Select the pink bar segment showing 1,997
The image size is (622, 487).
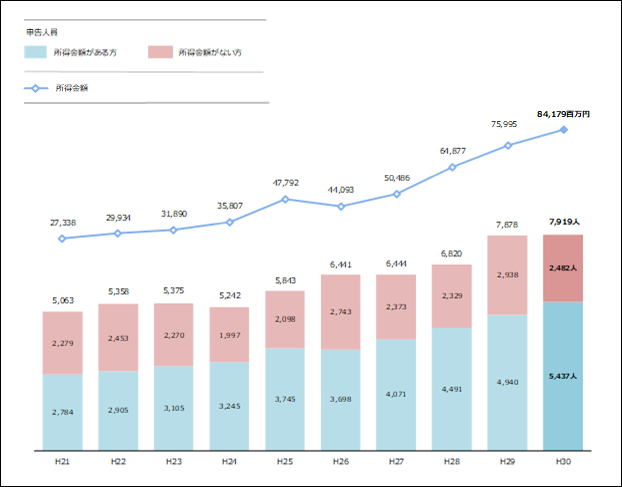229,335
